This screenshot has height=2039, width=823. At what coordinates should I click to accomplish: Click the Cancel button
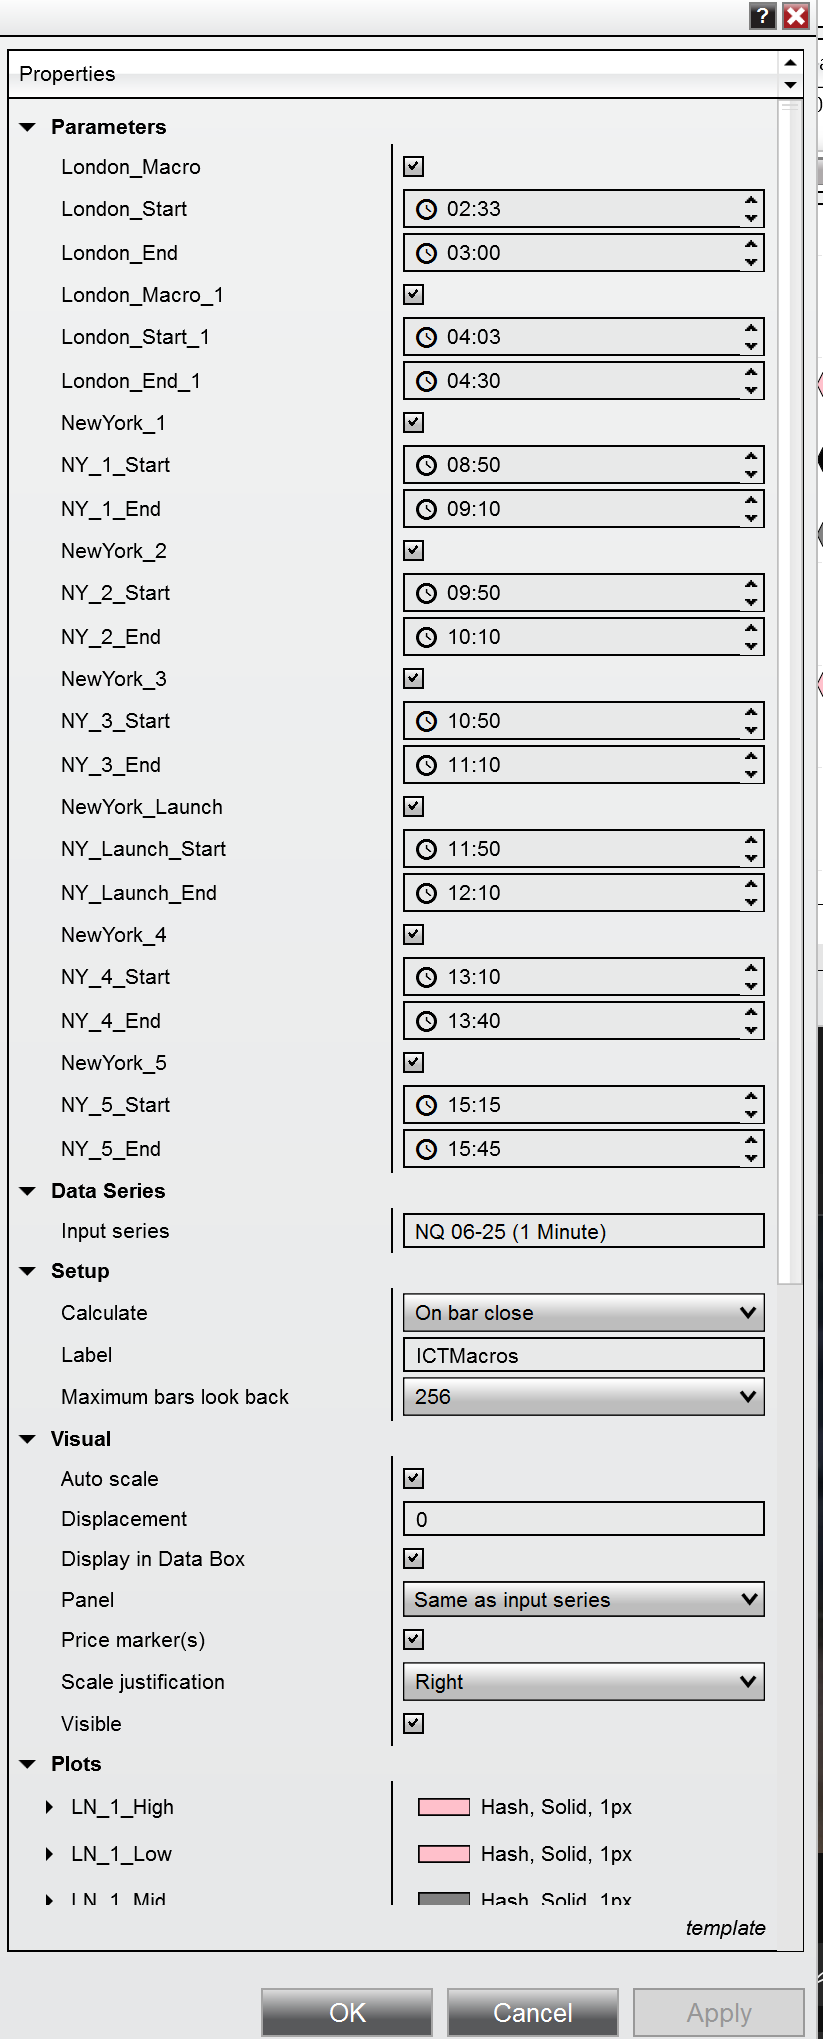click(531, 2011)
